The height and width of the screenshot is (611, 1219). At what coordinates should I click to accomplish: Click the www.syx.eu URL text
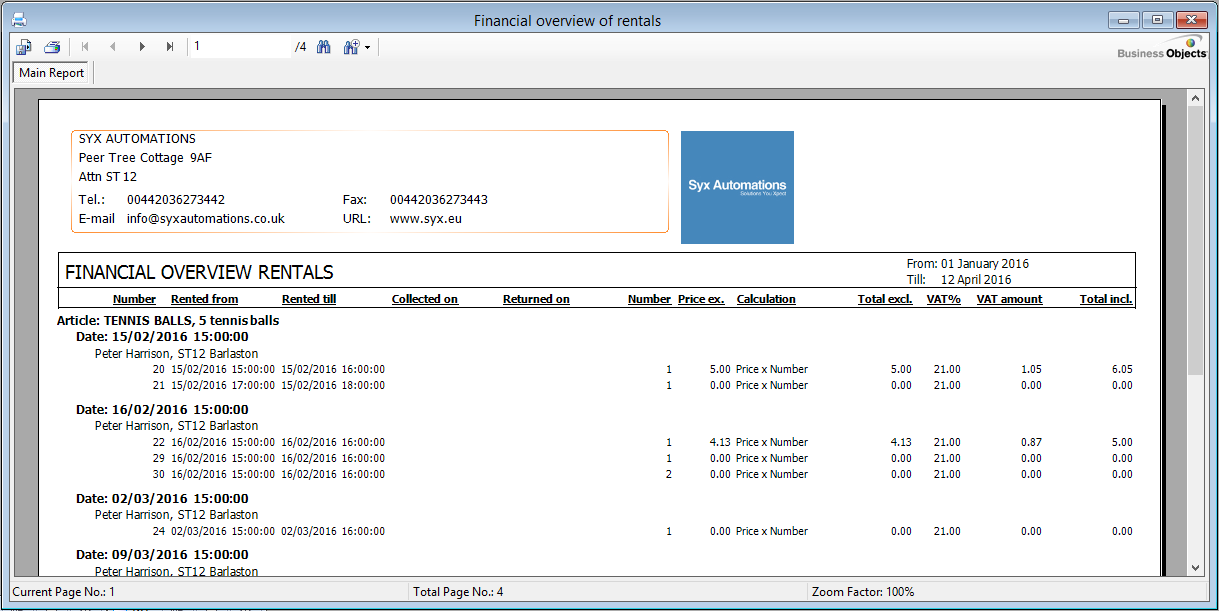click(x=426, y=218)
